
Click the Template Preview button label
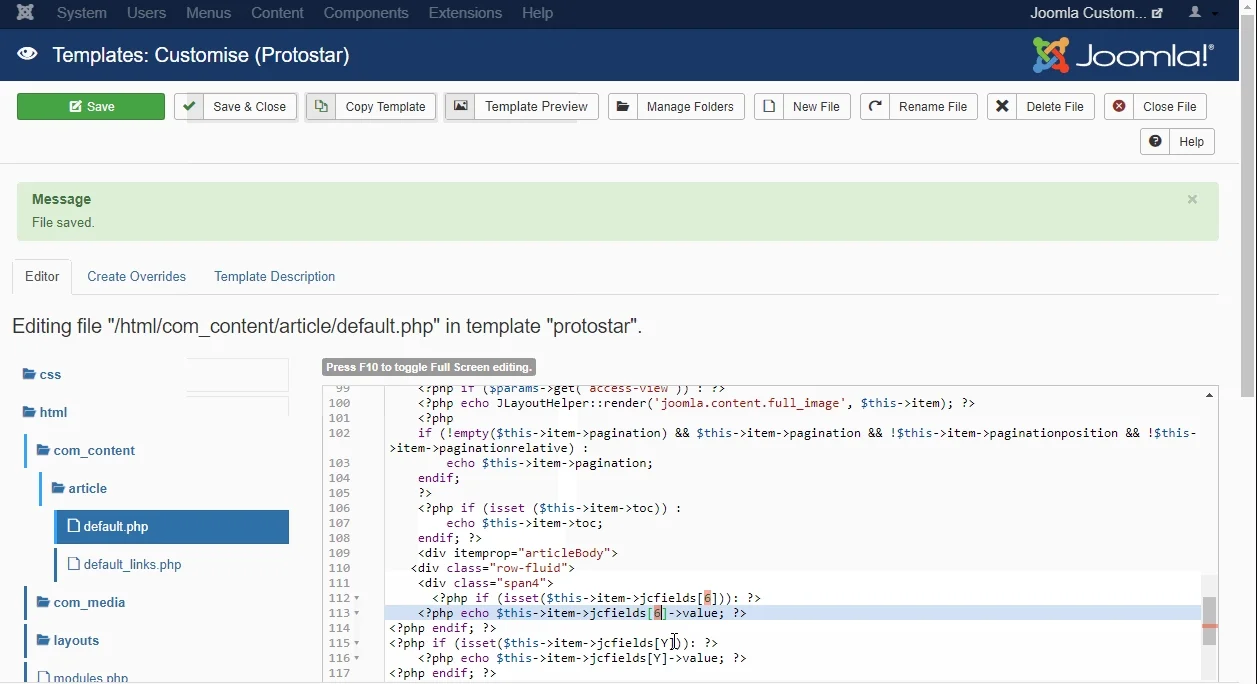click(x=537, y=107)
